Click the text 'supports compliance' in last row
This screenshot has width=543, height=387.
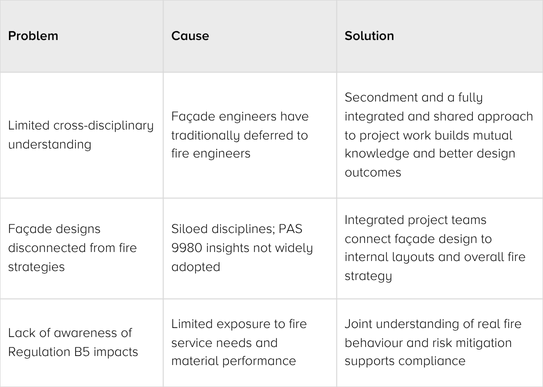(x=405, y=361)
